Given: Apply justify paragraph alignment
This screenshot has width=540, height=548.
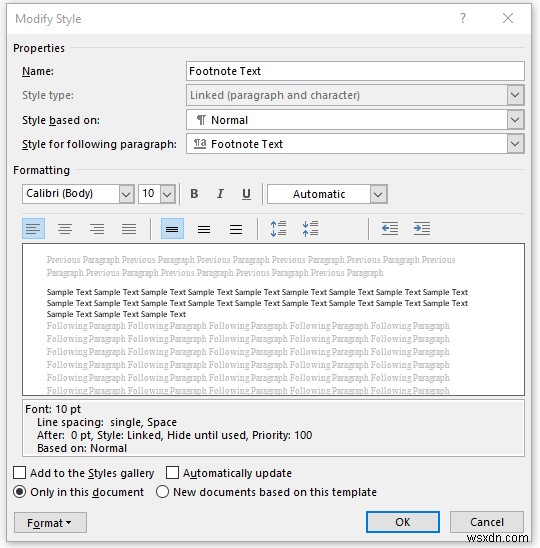Looking at the screenshot, I should point(129,229).
